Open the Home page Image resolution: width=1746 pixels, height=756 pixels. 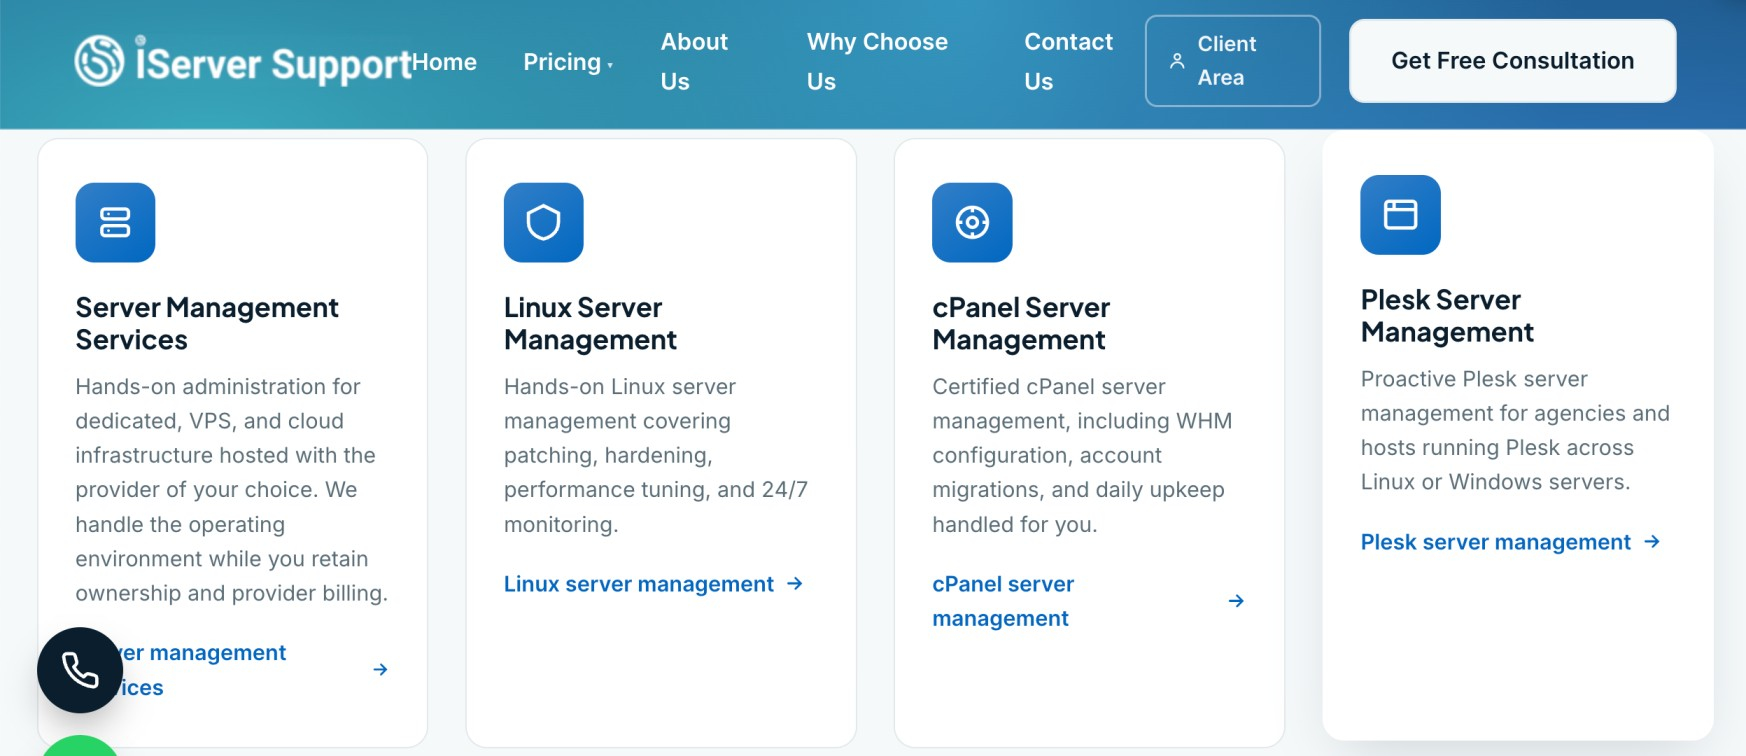[x=445, y=62]
